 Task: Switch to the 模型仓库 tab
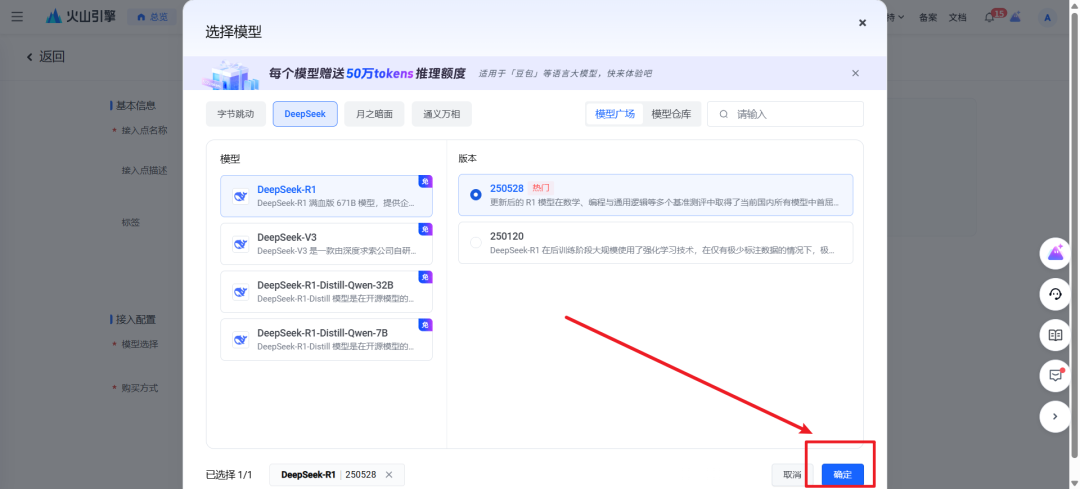[672, 114]
